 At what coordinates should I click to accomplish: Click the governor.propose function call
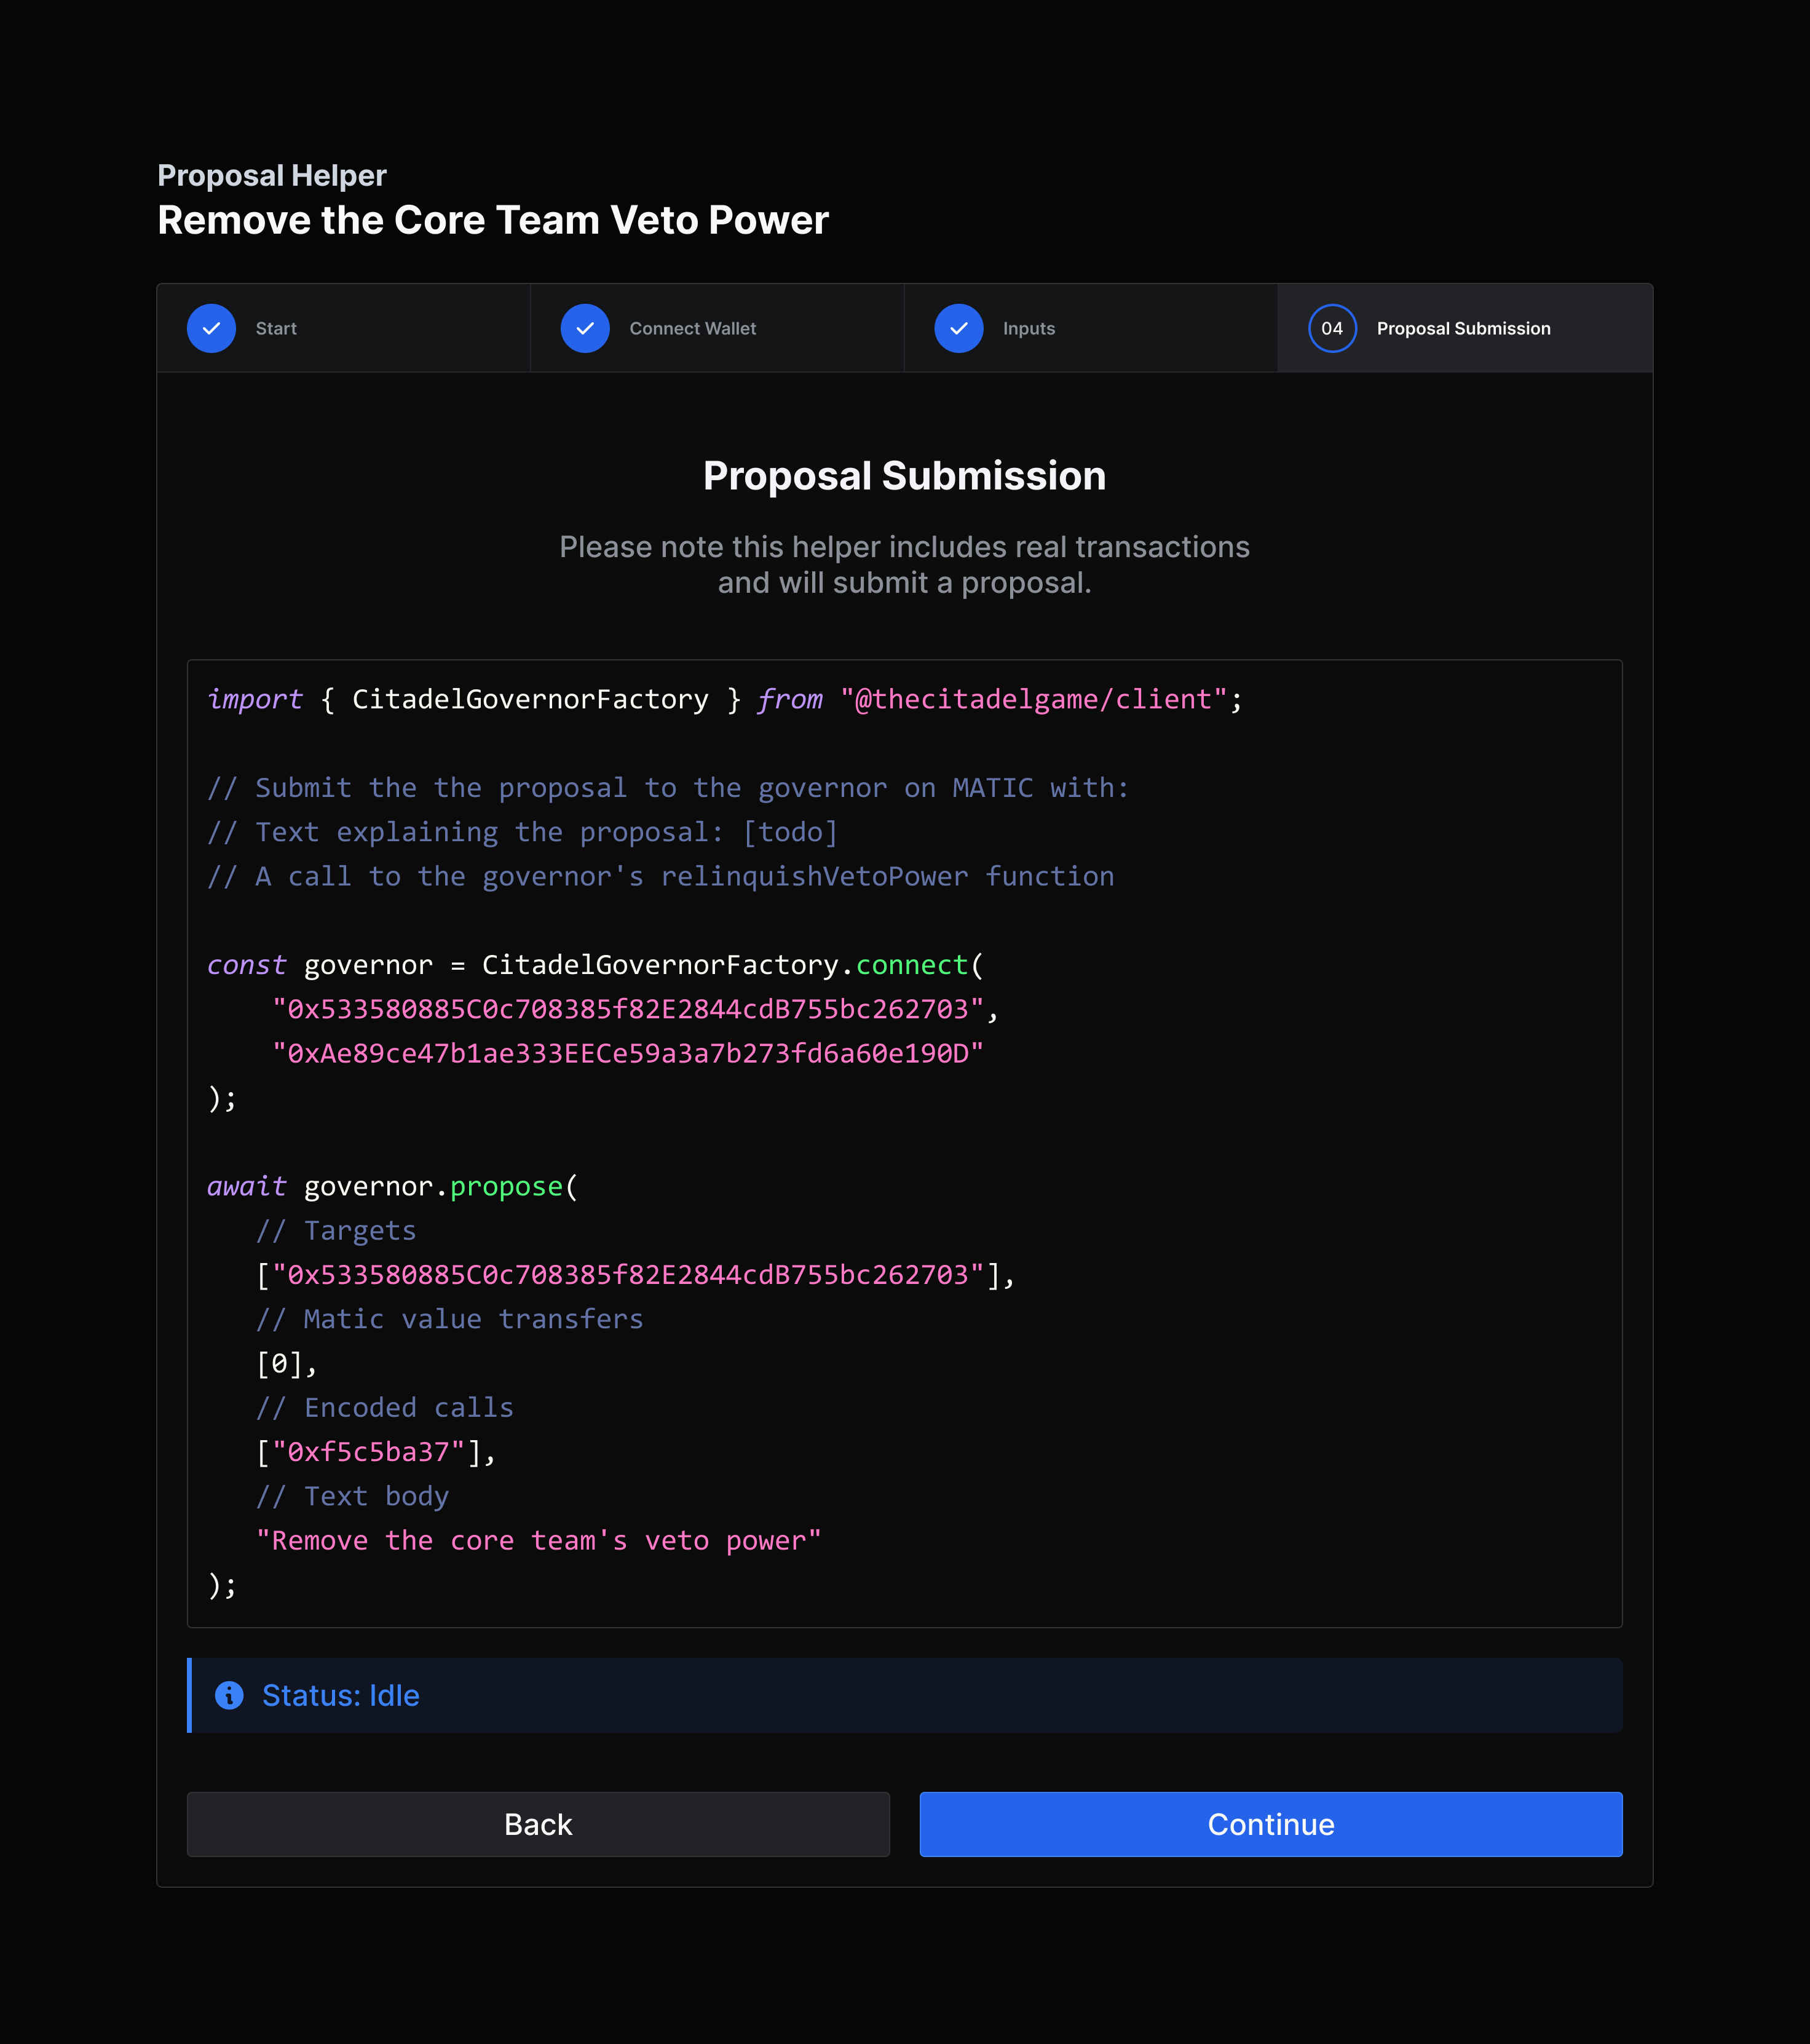tap(389, 1186)
